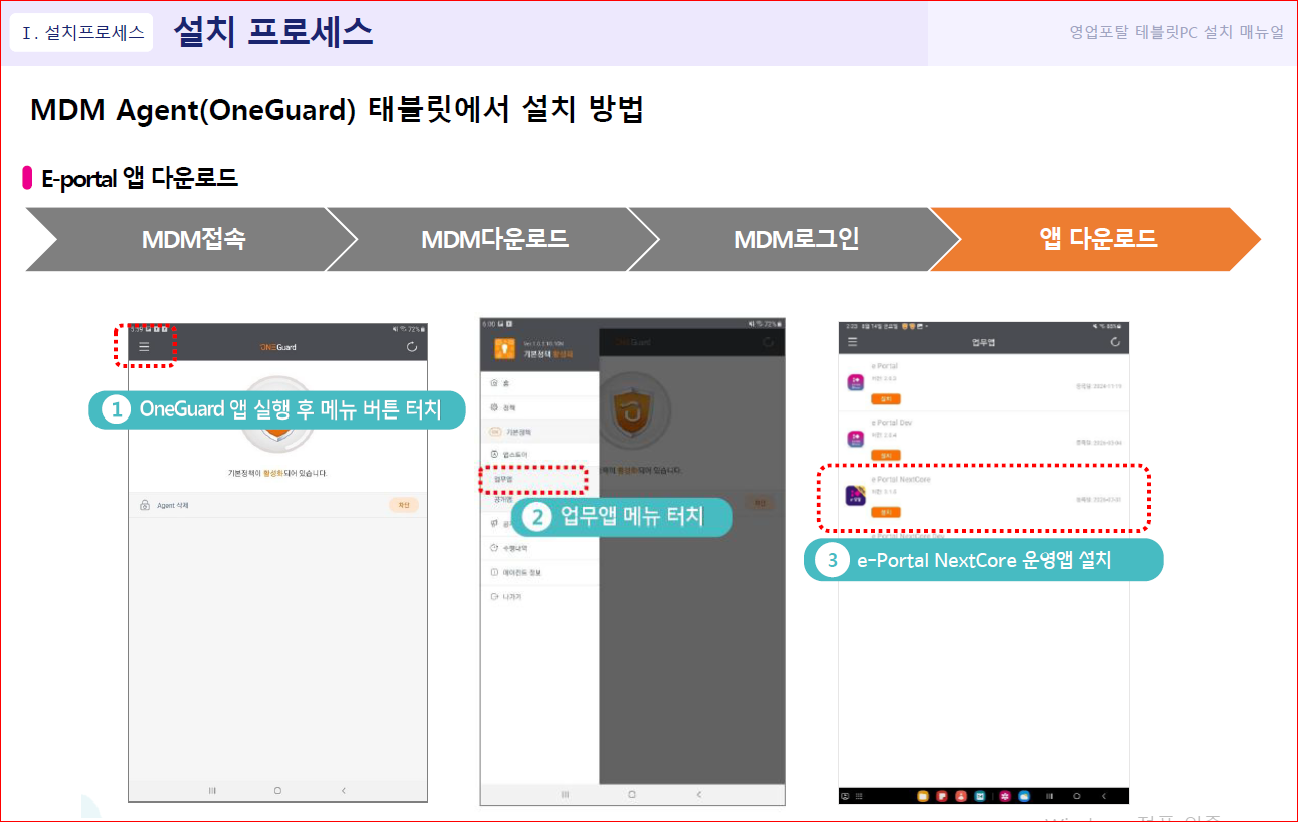This screenshot has height=822, width=1298.
Task: Open the hamburger menu on the 업무앱 screen
Action: (x=852, y=342)
